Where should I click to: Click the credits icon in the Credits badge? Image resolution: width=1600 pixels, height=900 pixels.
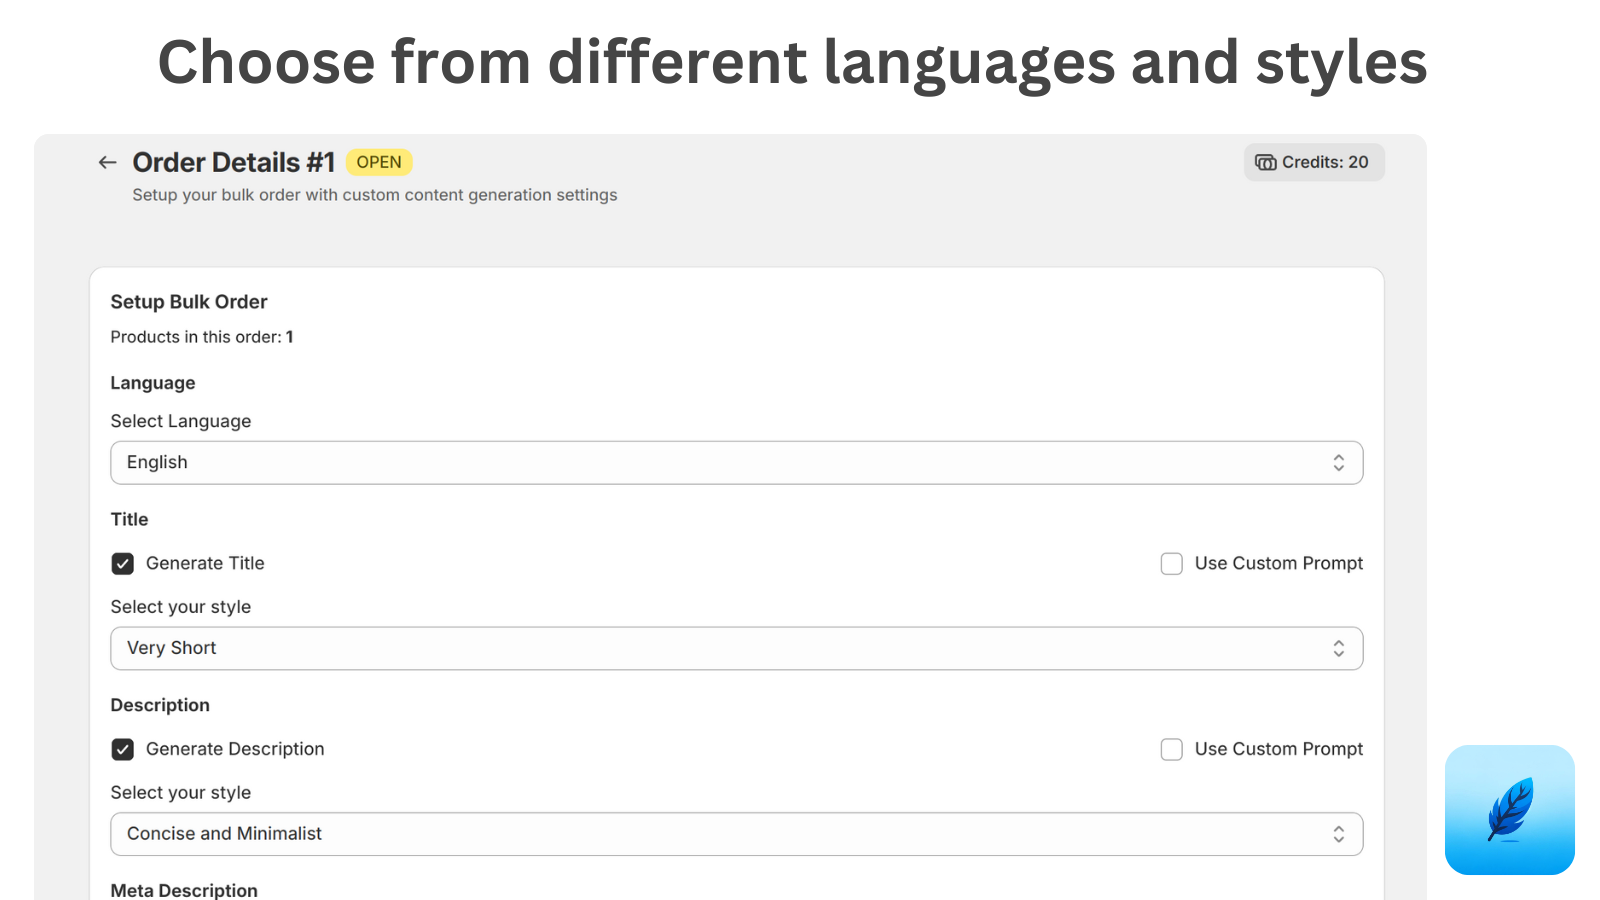pyautogui.click(x=1265, y=162)
